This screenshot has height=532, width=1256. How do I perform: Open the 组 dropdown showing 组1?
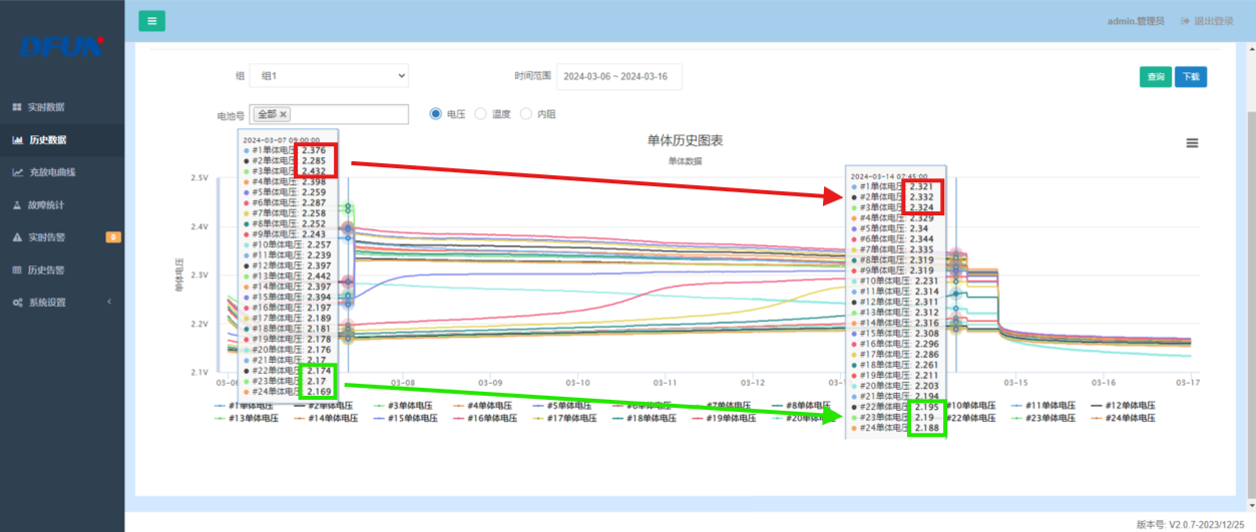[329, 76]
